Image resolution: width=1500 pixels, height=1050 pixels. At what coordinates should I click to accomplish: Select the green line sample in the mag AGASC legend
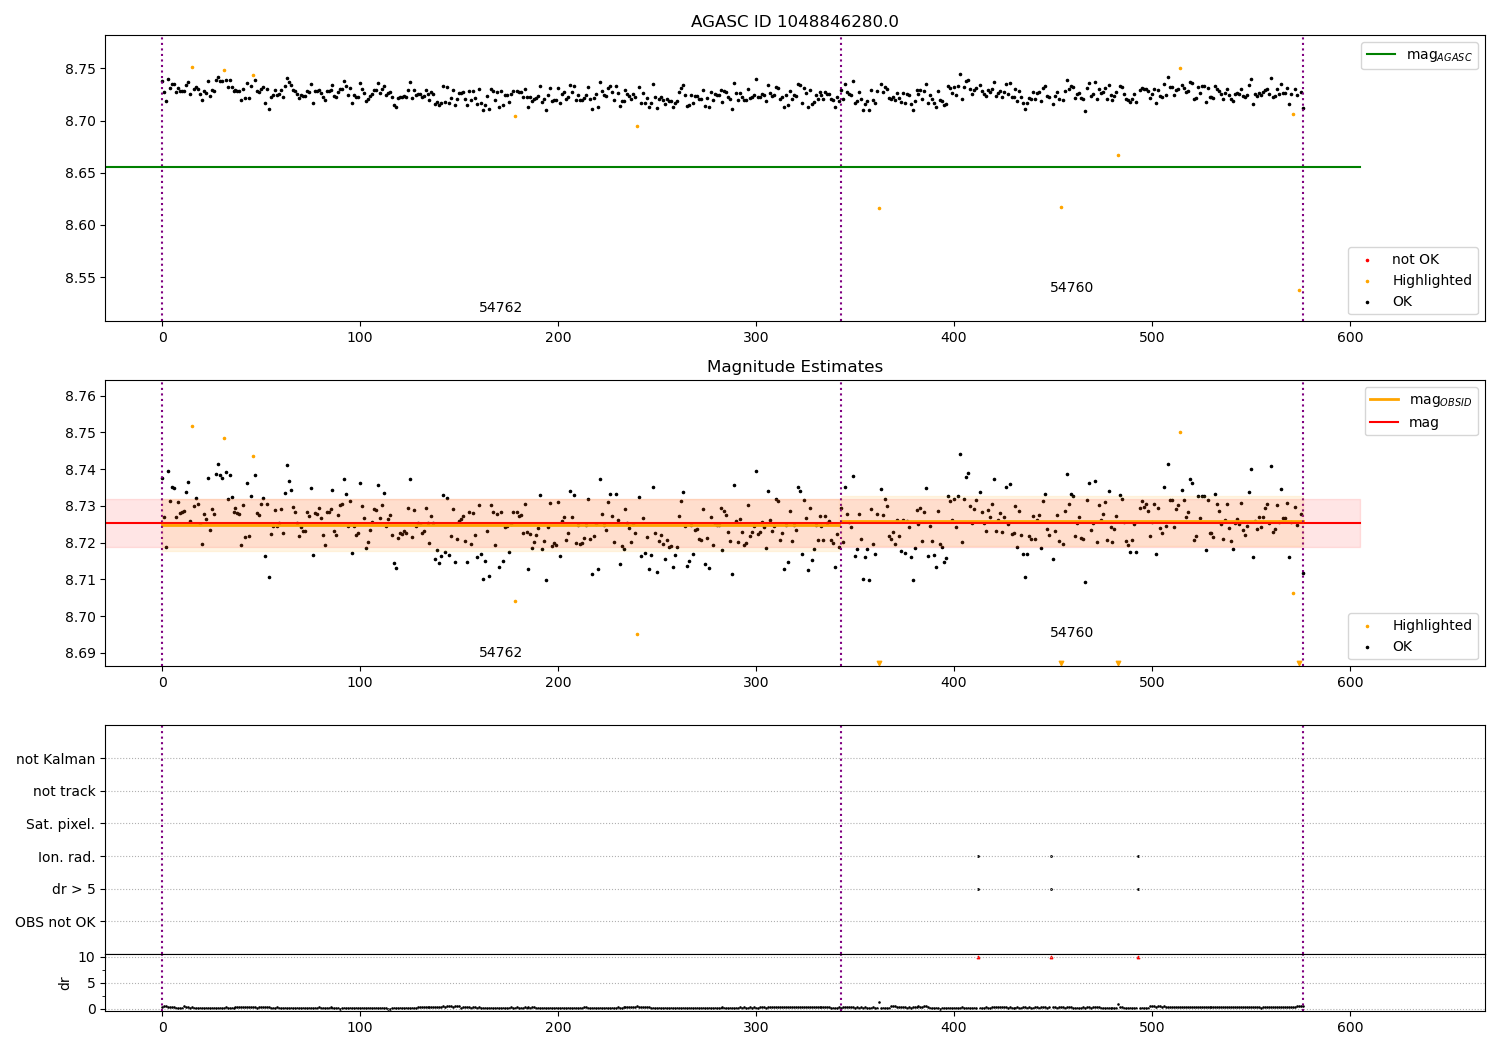click(x=1382, y=54)
